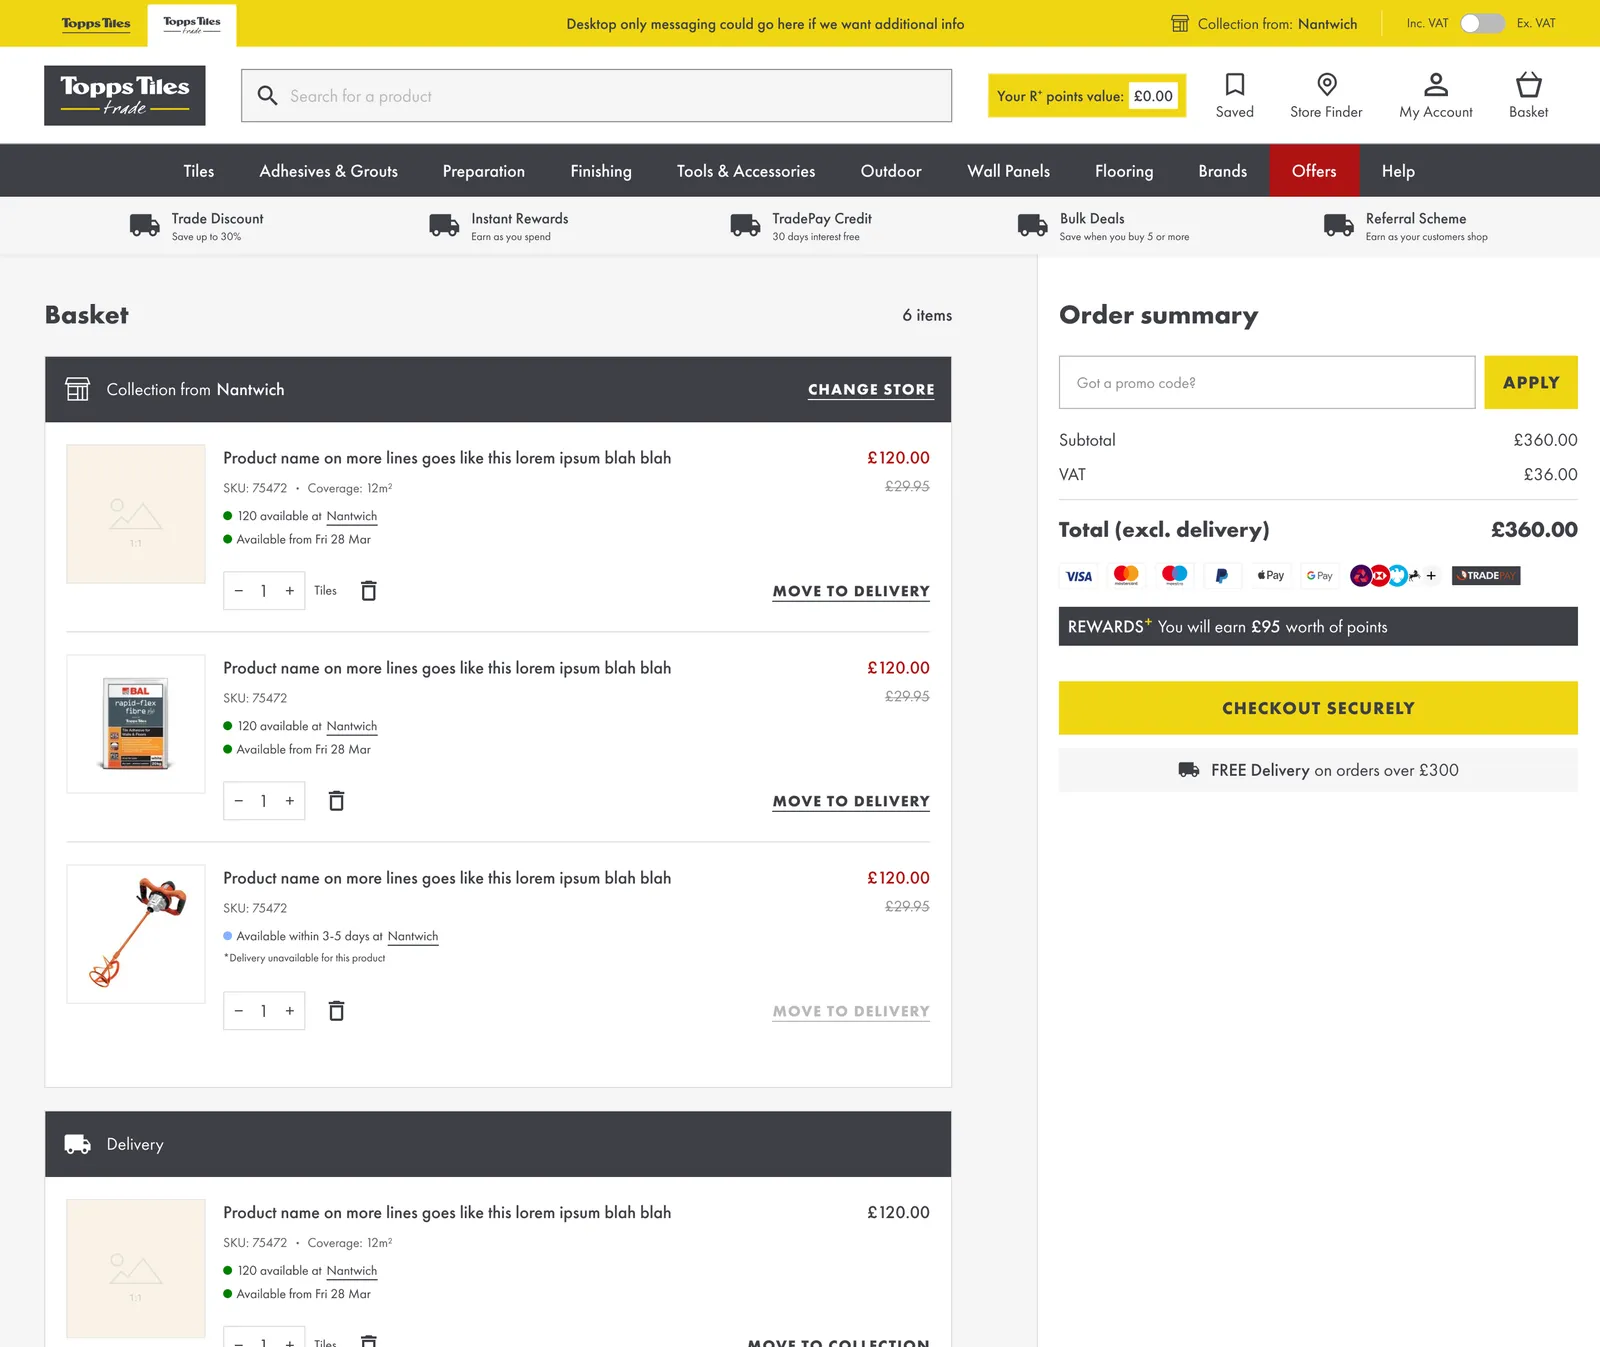Delete the mixer paddle item via trash icon
Viewport: 1600px width, 1347px height.
[337, 1011]
